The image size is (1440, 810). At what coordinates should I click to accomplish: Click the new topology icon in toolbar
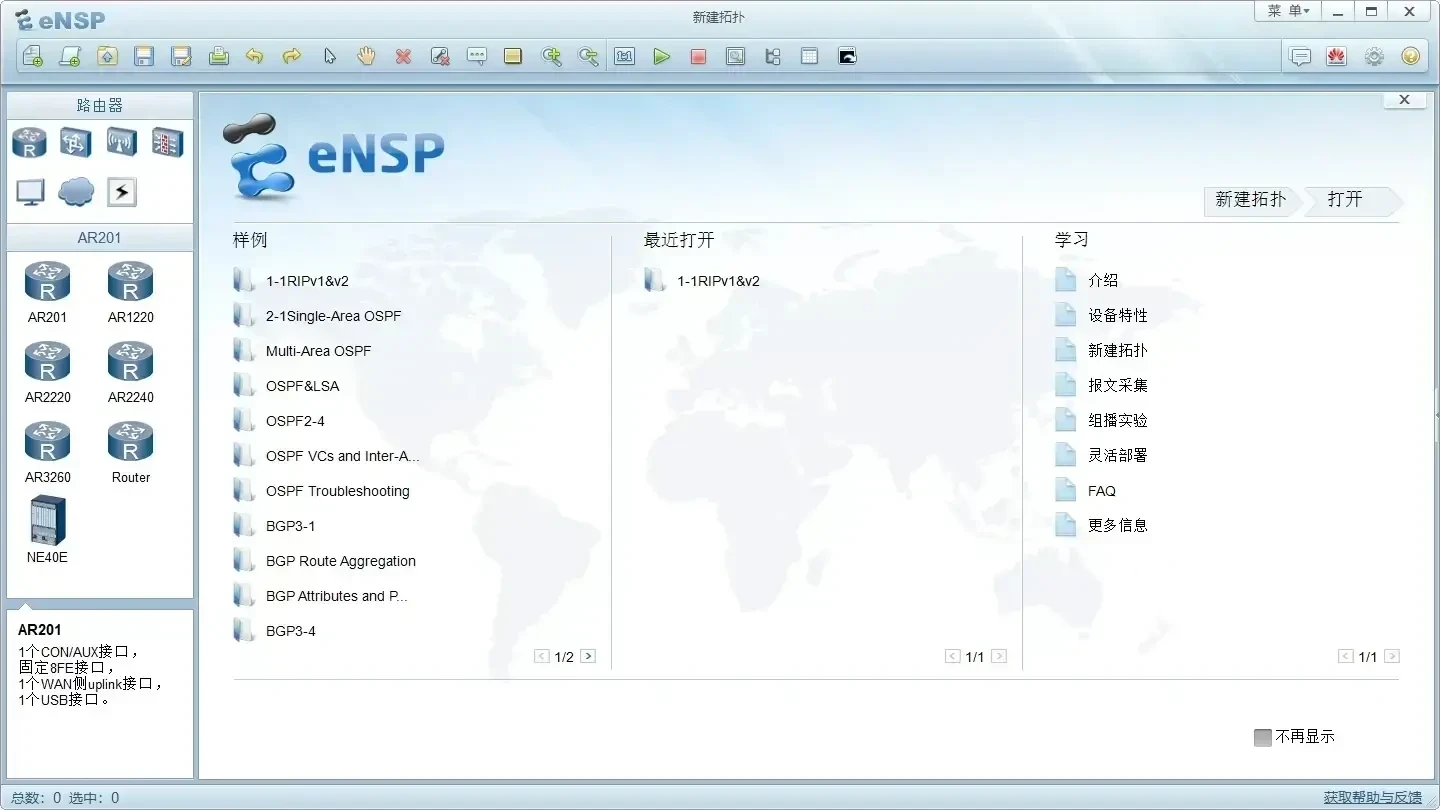[33, 56]
